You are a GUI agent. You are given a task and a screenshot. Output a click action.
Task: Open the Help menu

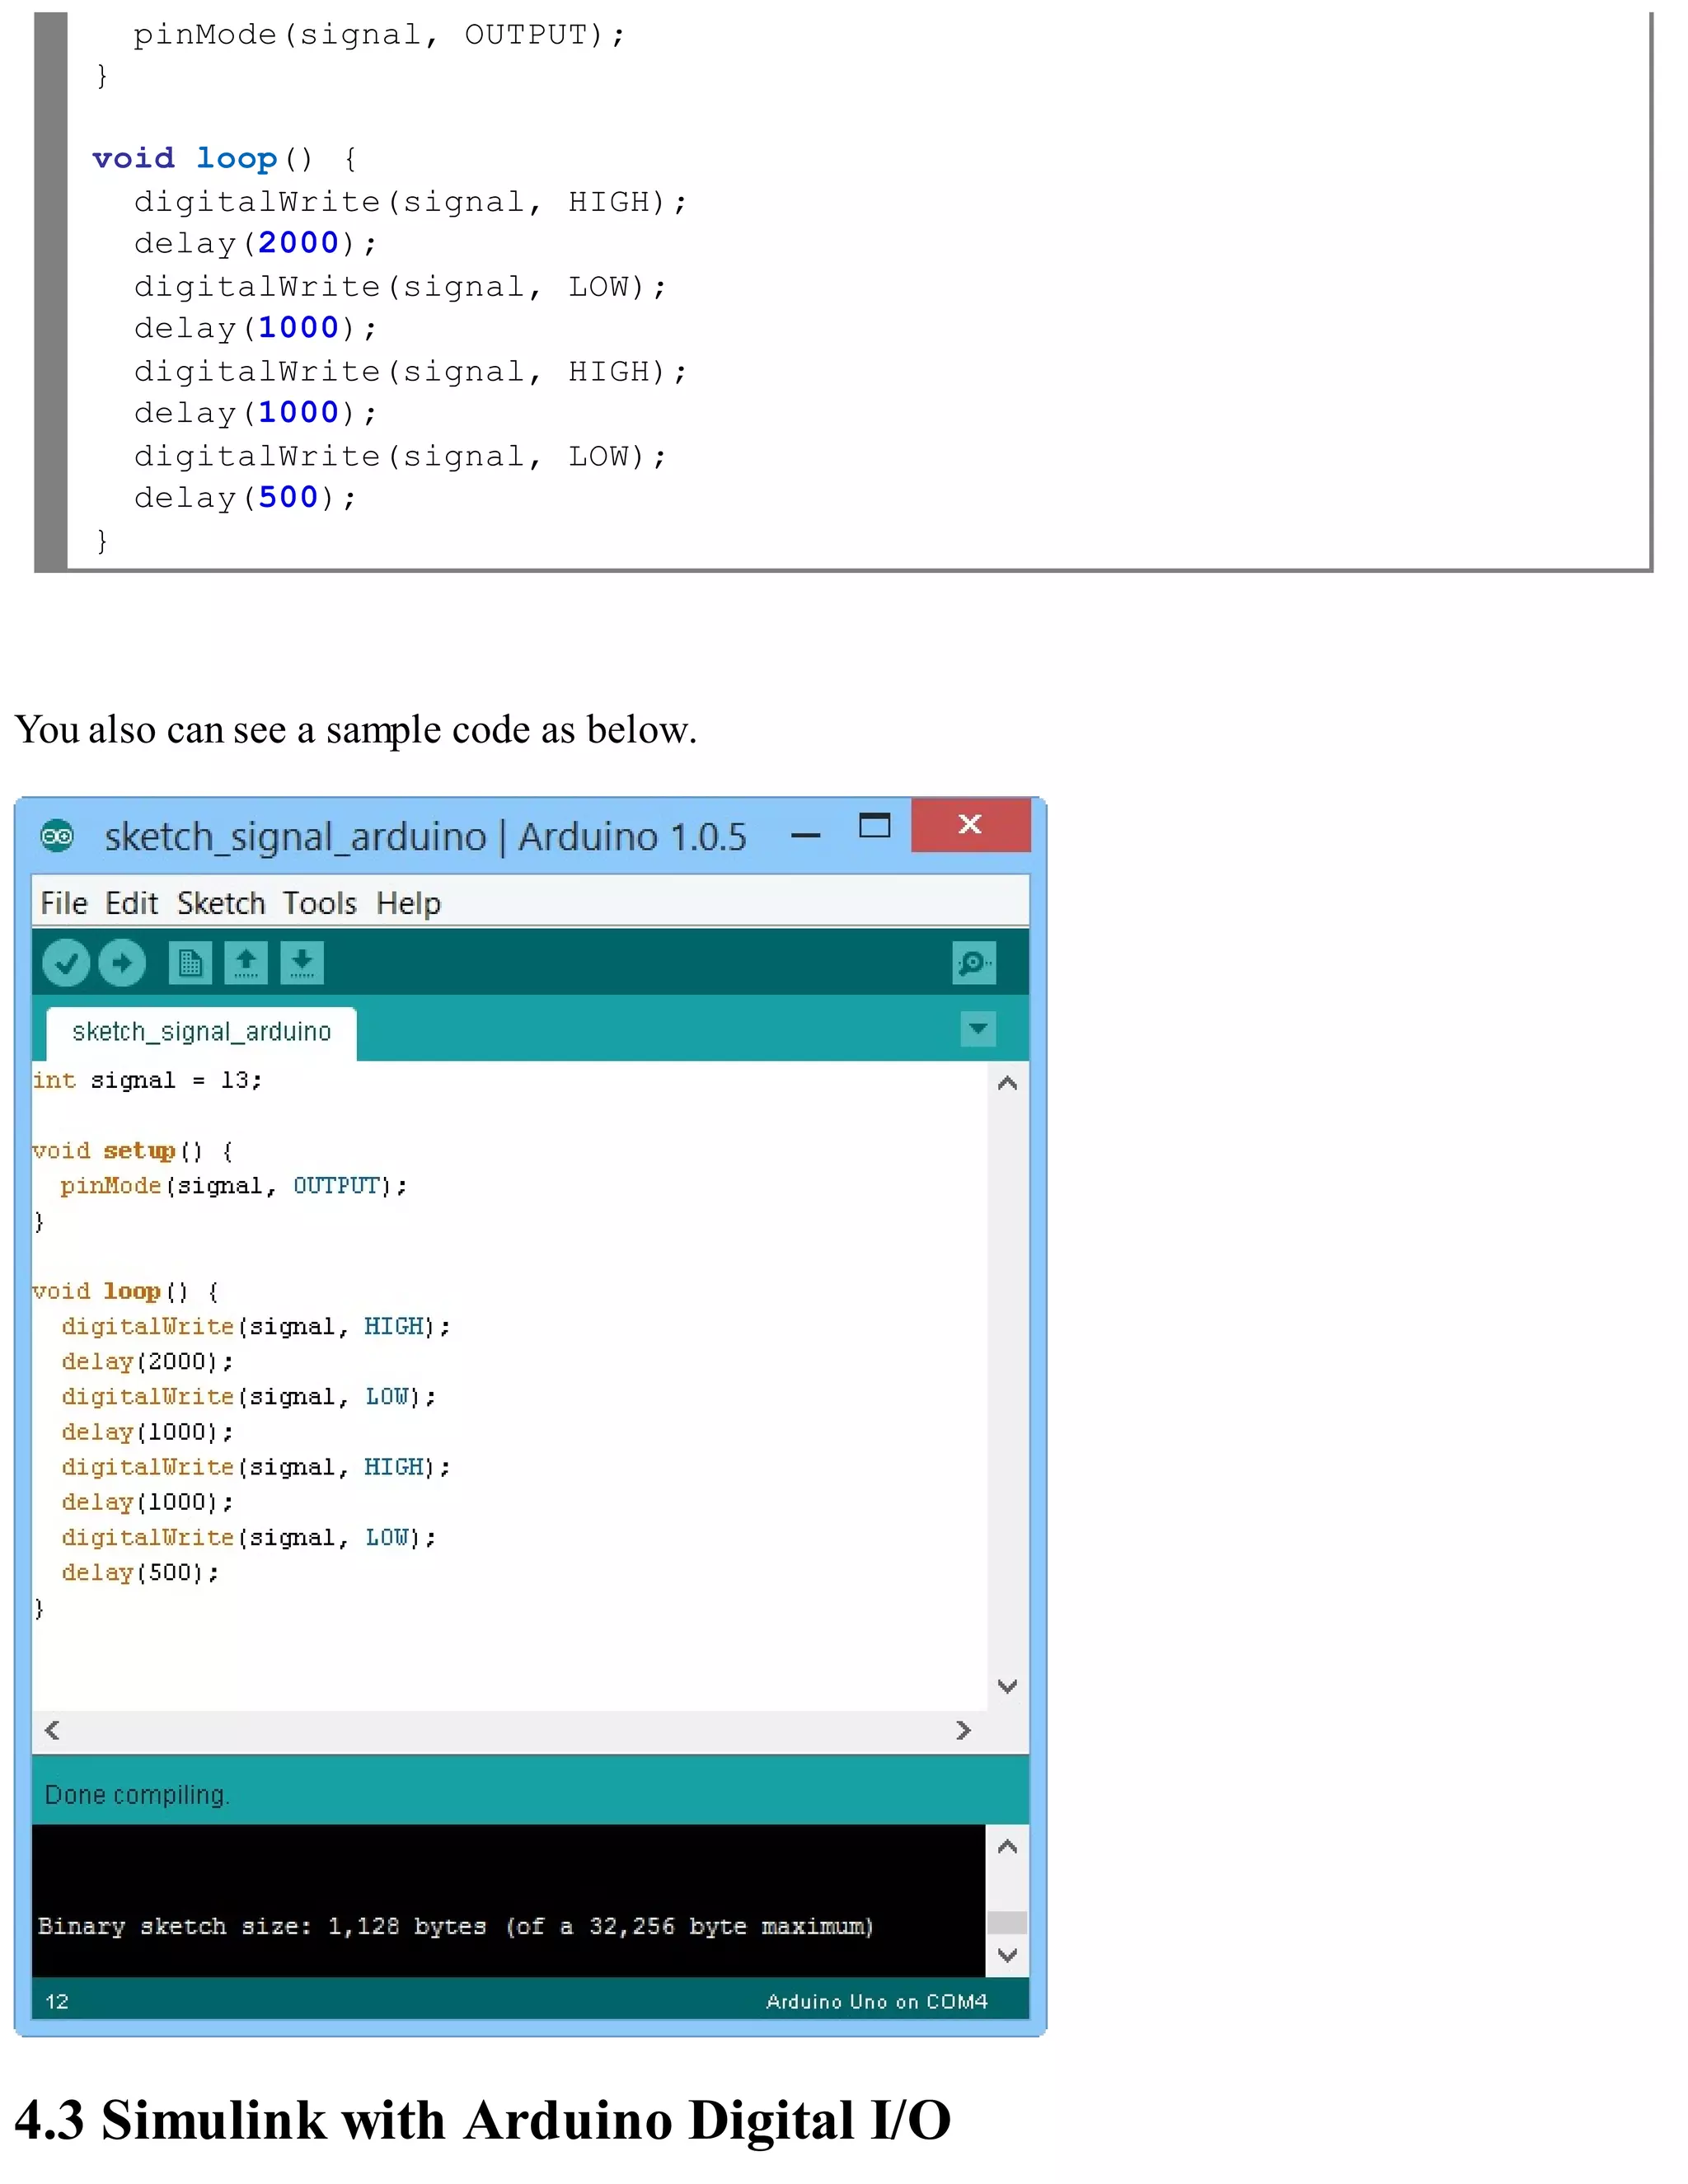pos(408,903)
